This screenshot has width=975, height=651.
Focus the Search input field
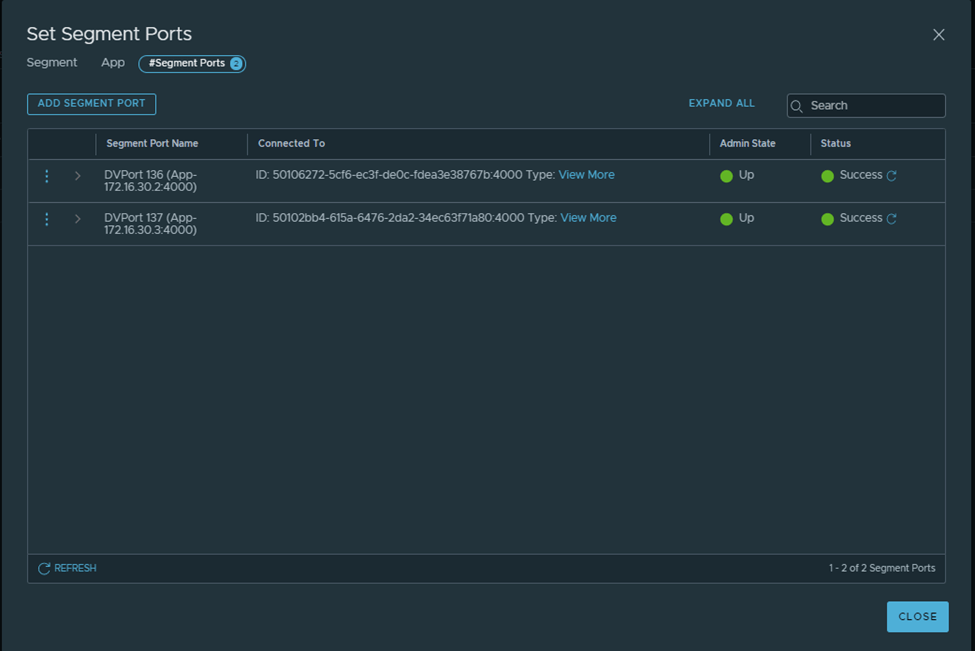pos(872,106)
